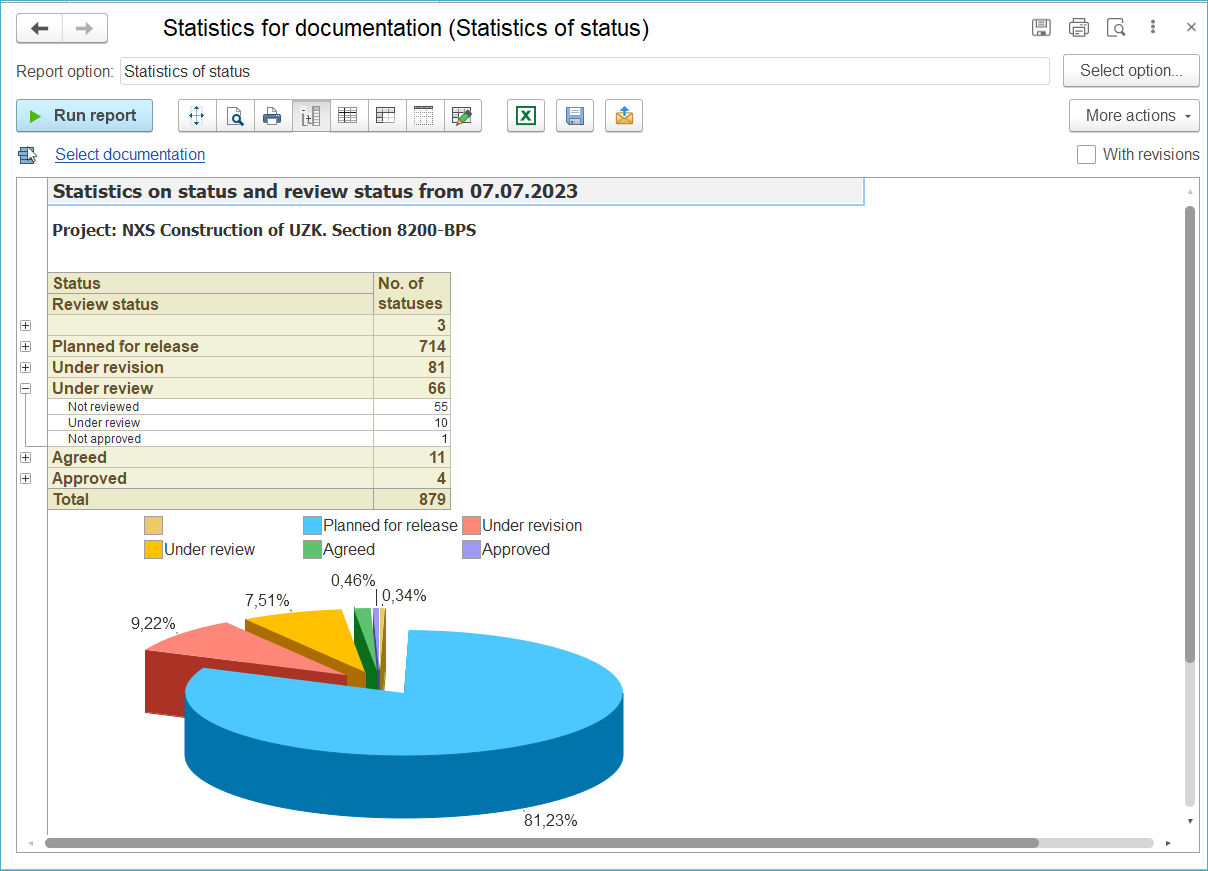Click the send by email envelope icon

click(624, 116)
